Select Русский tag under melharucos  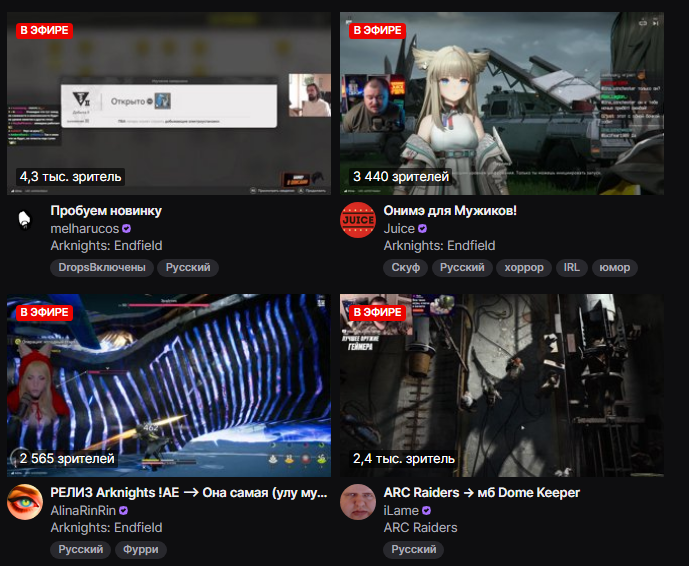(x=188, y=268)
